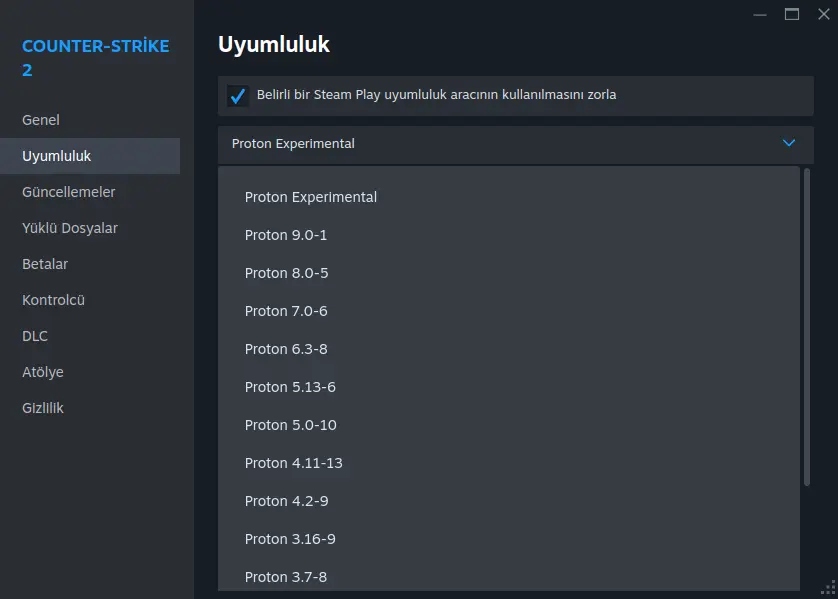Click the window resize grip icon
The image size is (838, 599).
(828, 588)
